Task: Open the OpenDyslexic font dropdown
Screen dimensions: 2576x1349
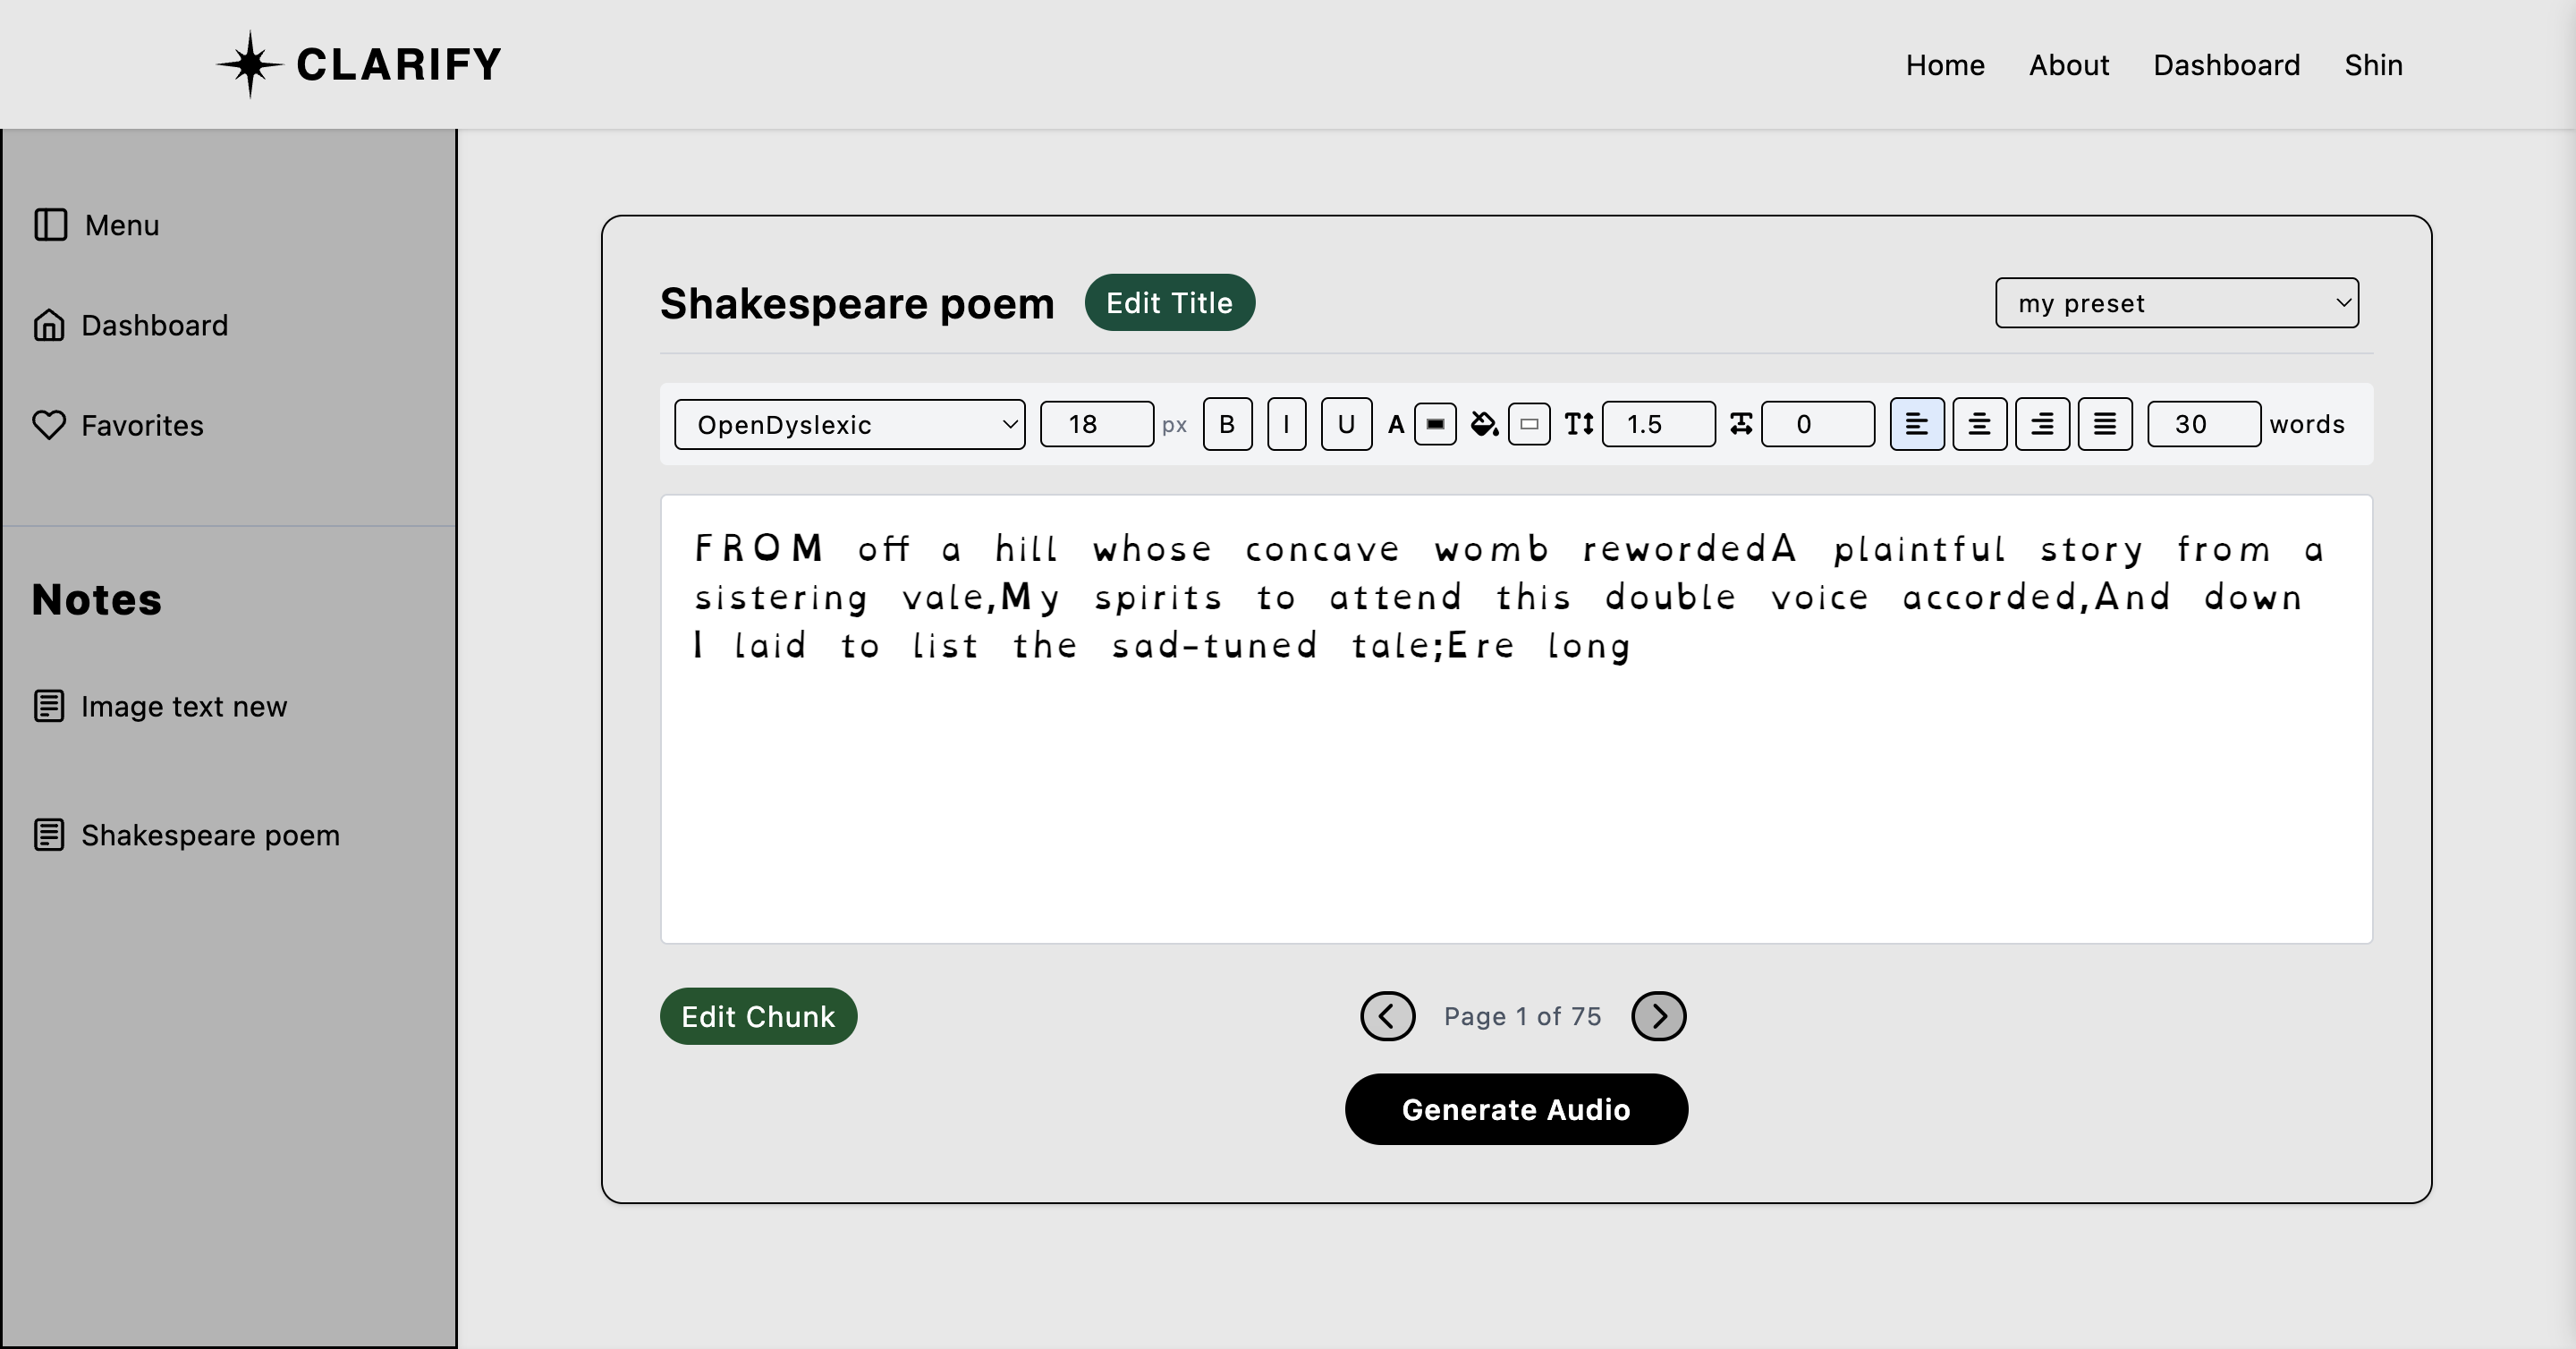Action: point(849,424)
